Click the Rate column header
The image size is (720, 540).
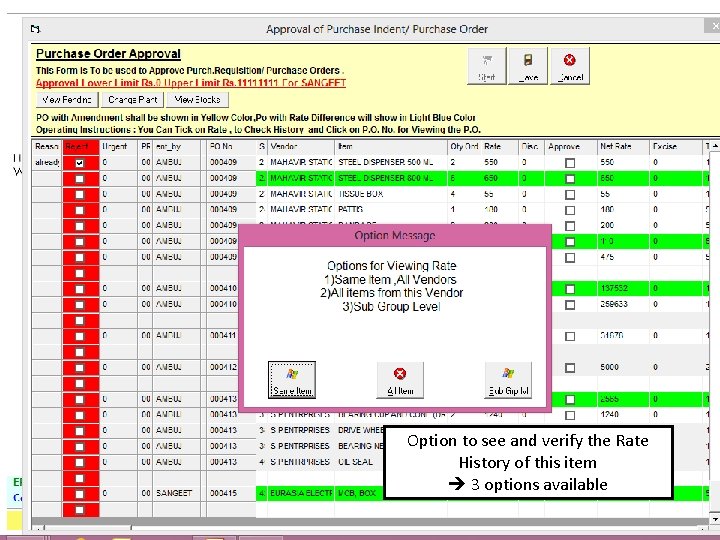pos(500,146)
